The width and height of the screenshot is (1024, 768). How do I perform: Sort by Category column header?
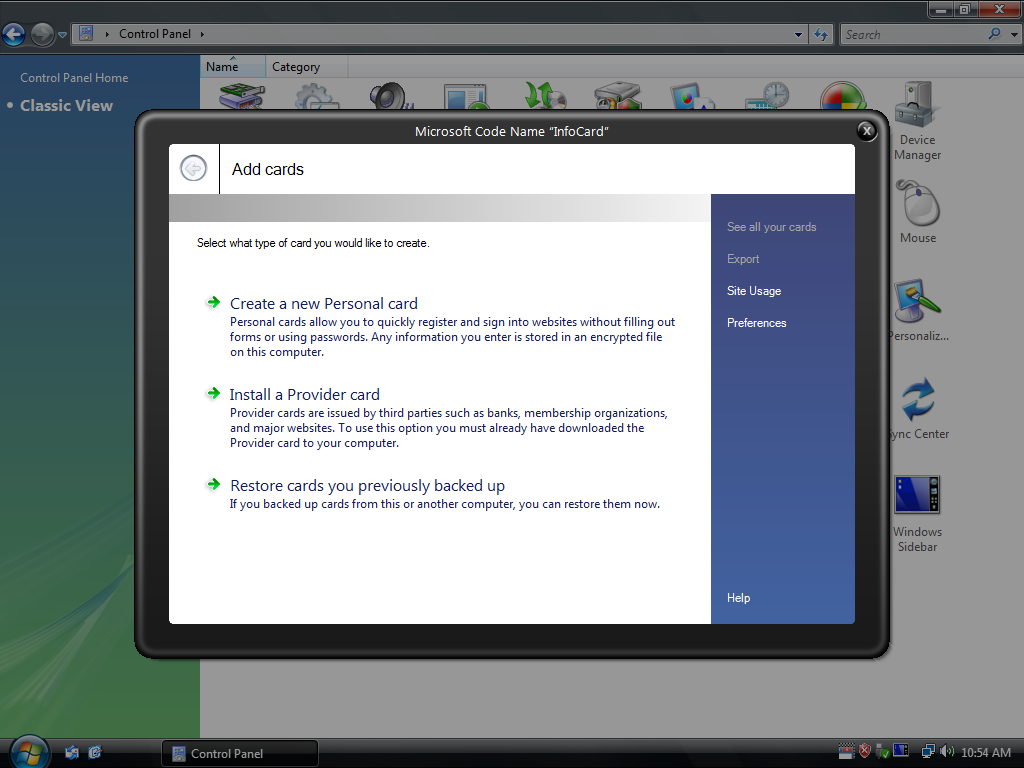306,67
